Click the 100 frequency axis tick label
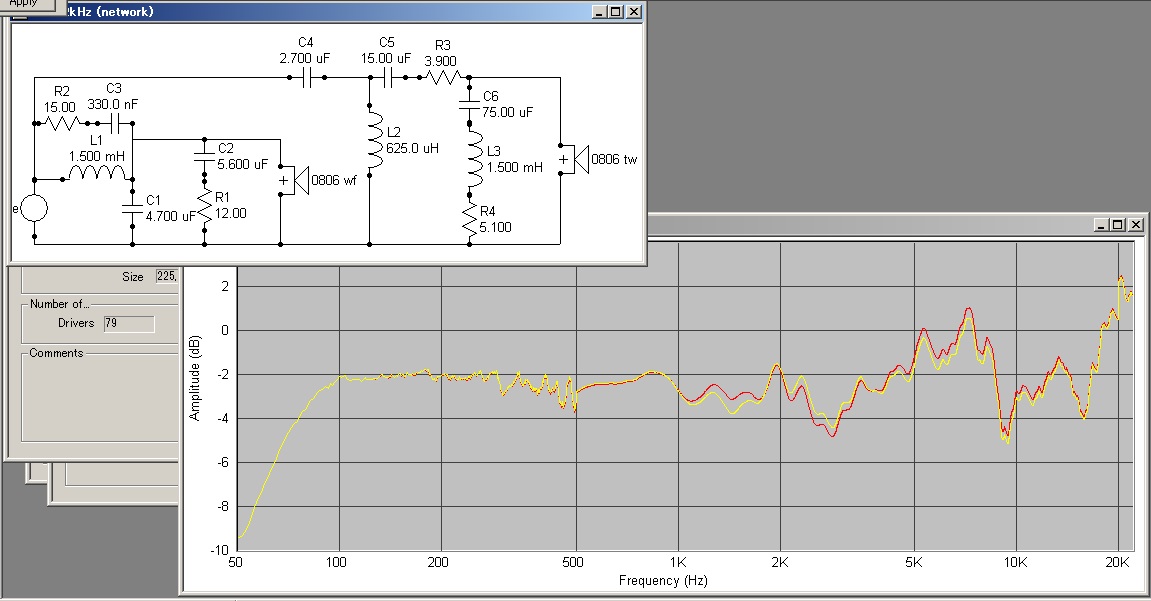 pyautogui.click(x=336, y=562)
